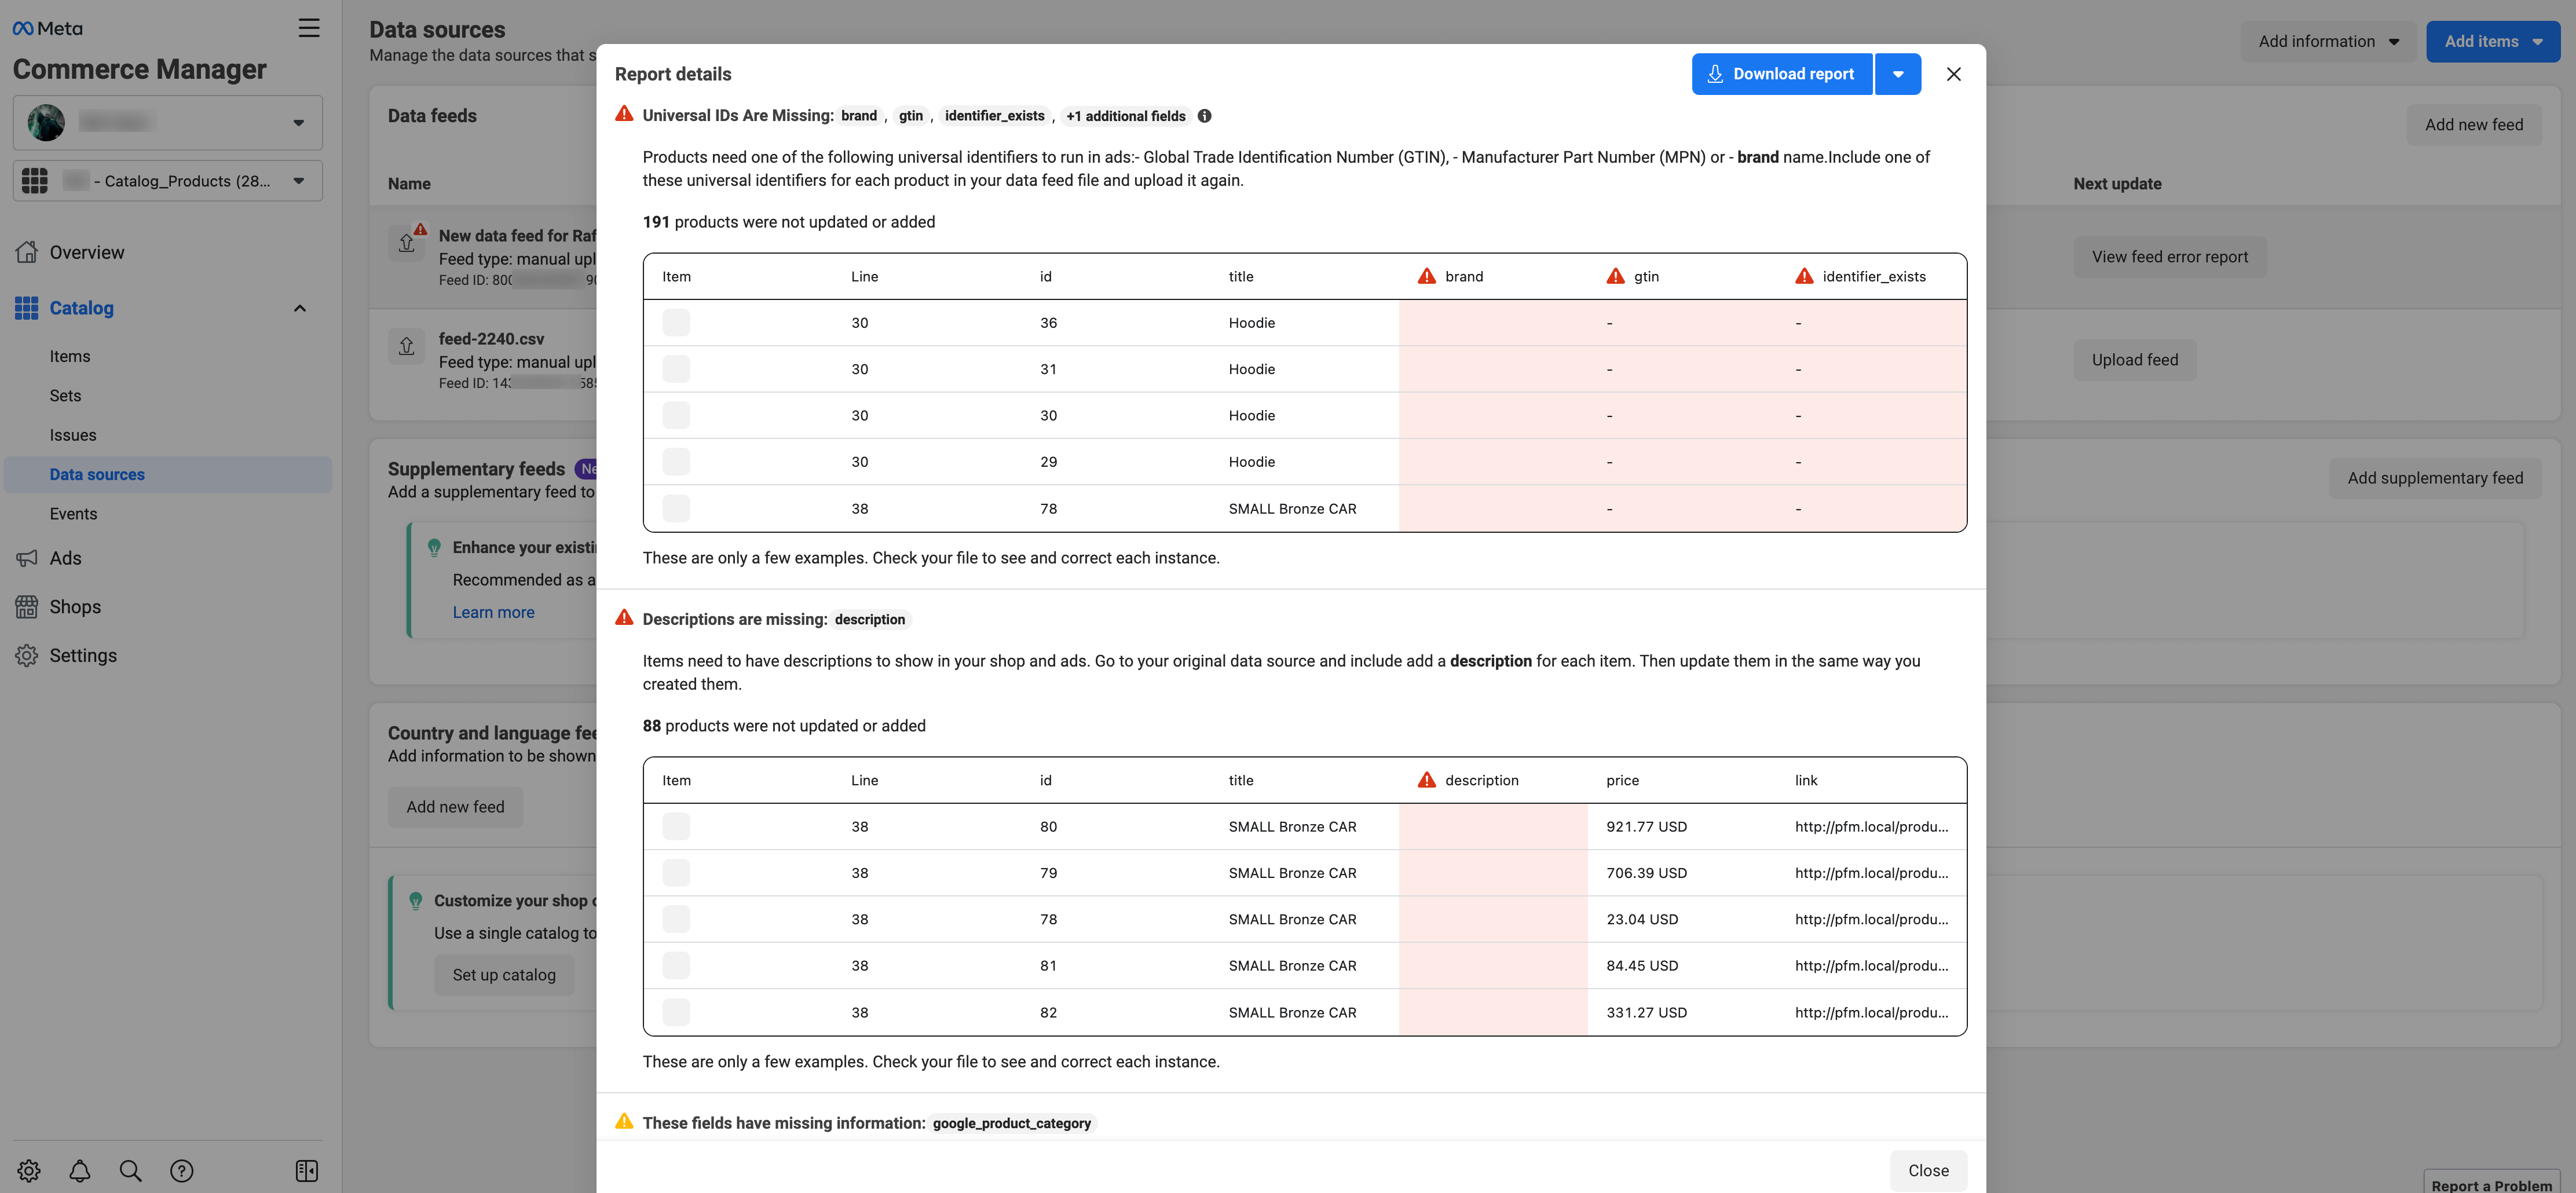Image resolution: width=2576 pixels, height=1193 pixels.
Task: Click the search magnifier icon
Action: coord(131,1170)
